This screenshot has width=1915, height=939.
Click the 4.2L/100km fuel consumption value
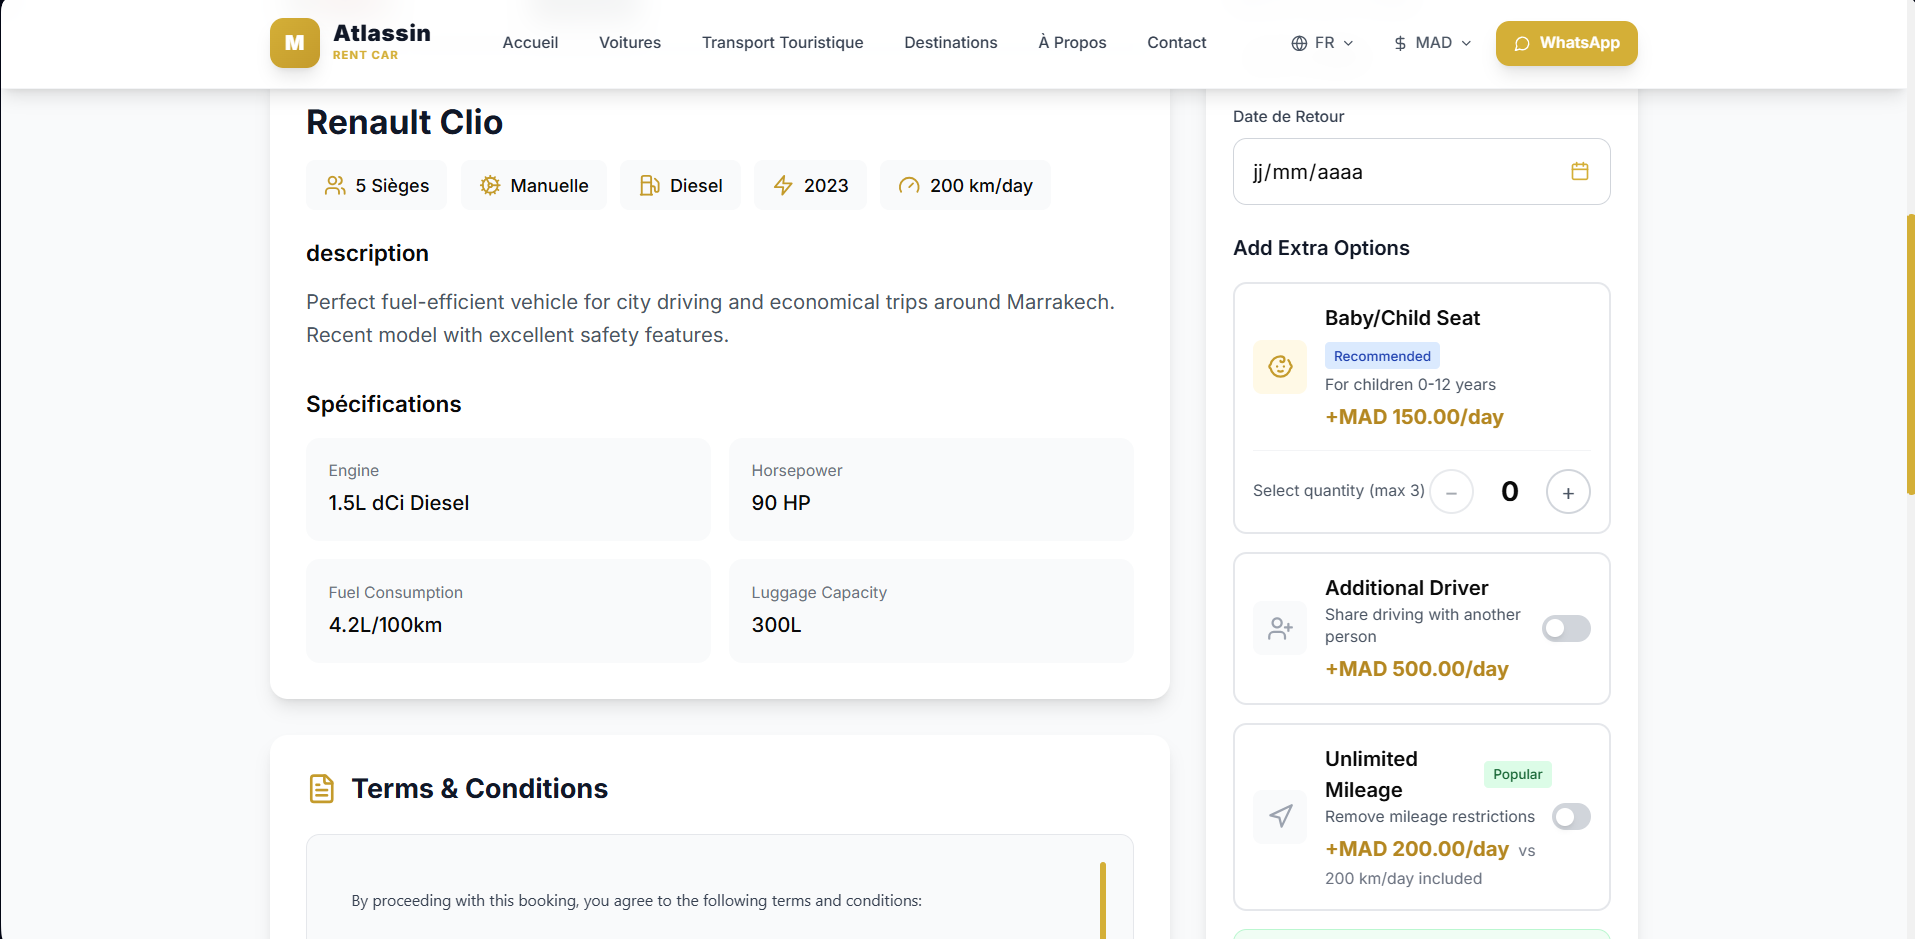pos(385,625)
